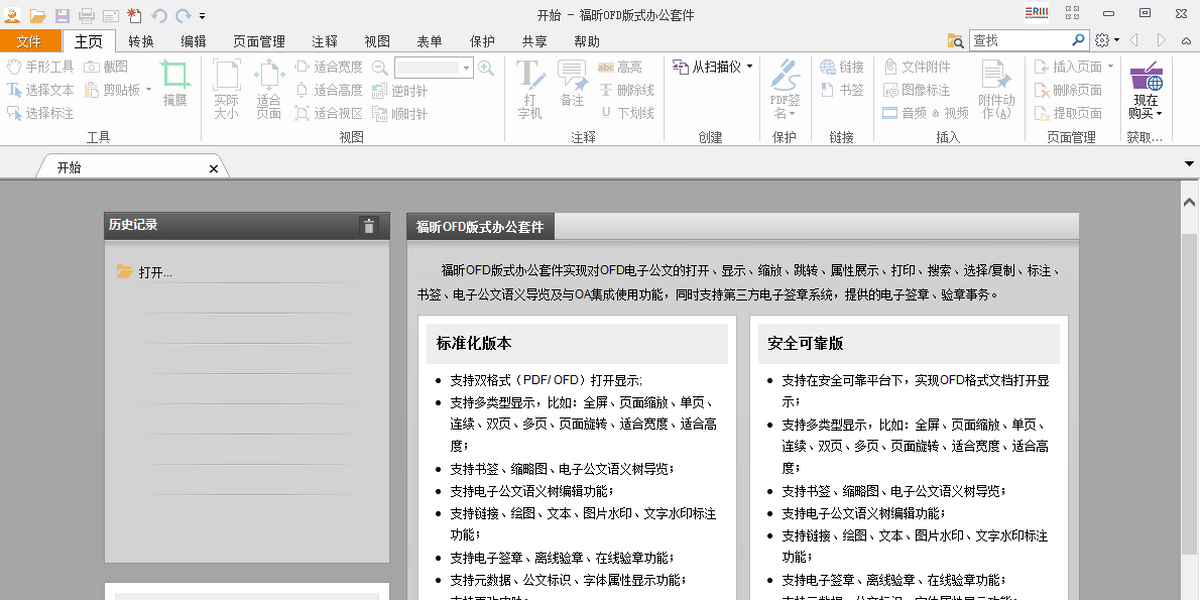
Task: Click the zoom out magnifier icon
Action: 380,68
